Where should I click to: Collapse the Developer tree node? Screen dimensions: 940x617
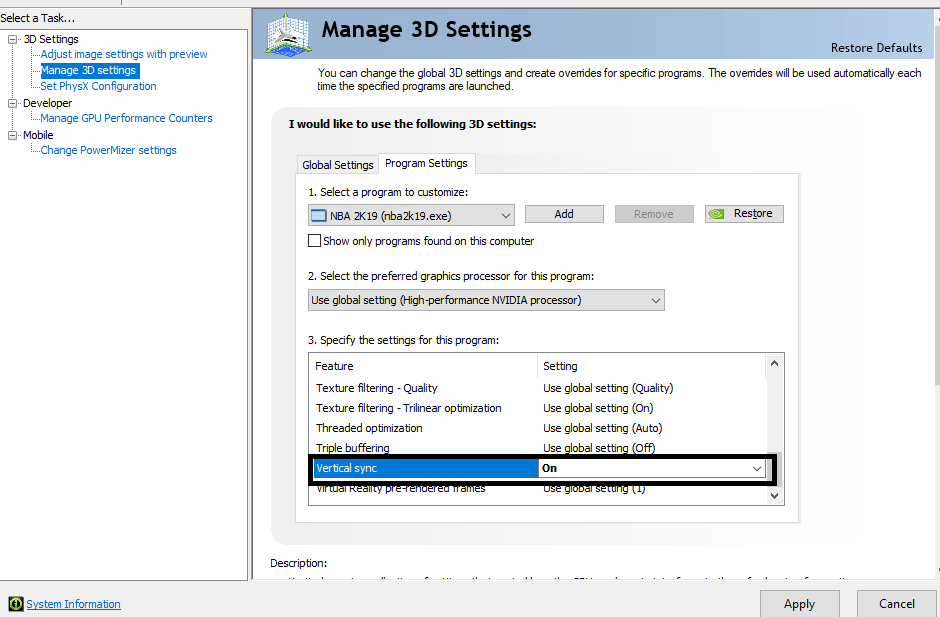[x=12, y=103]
